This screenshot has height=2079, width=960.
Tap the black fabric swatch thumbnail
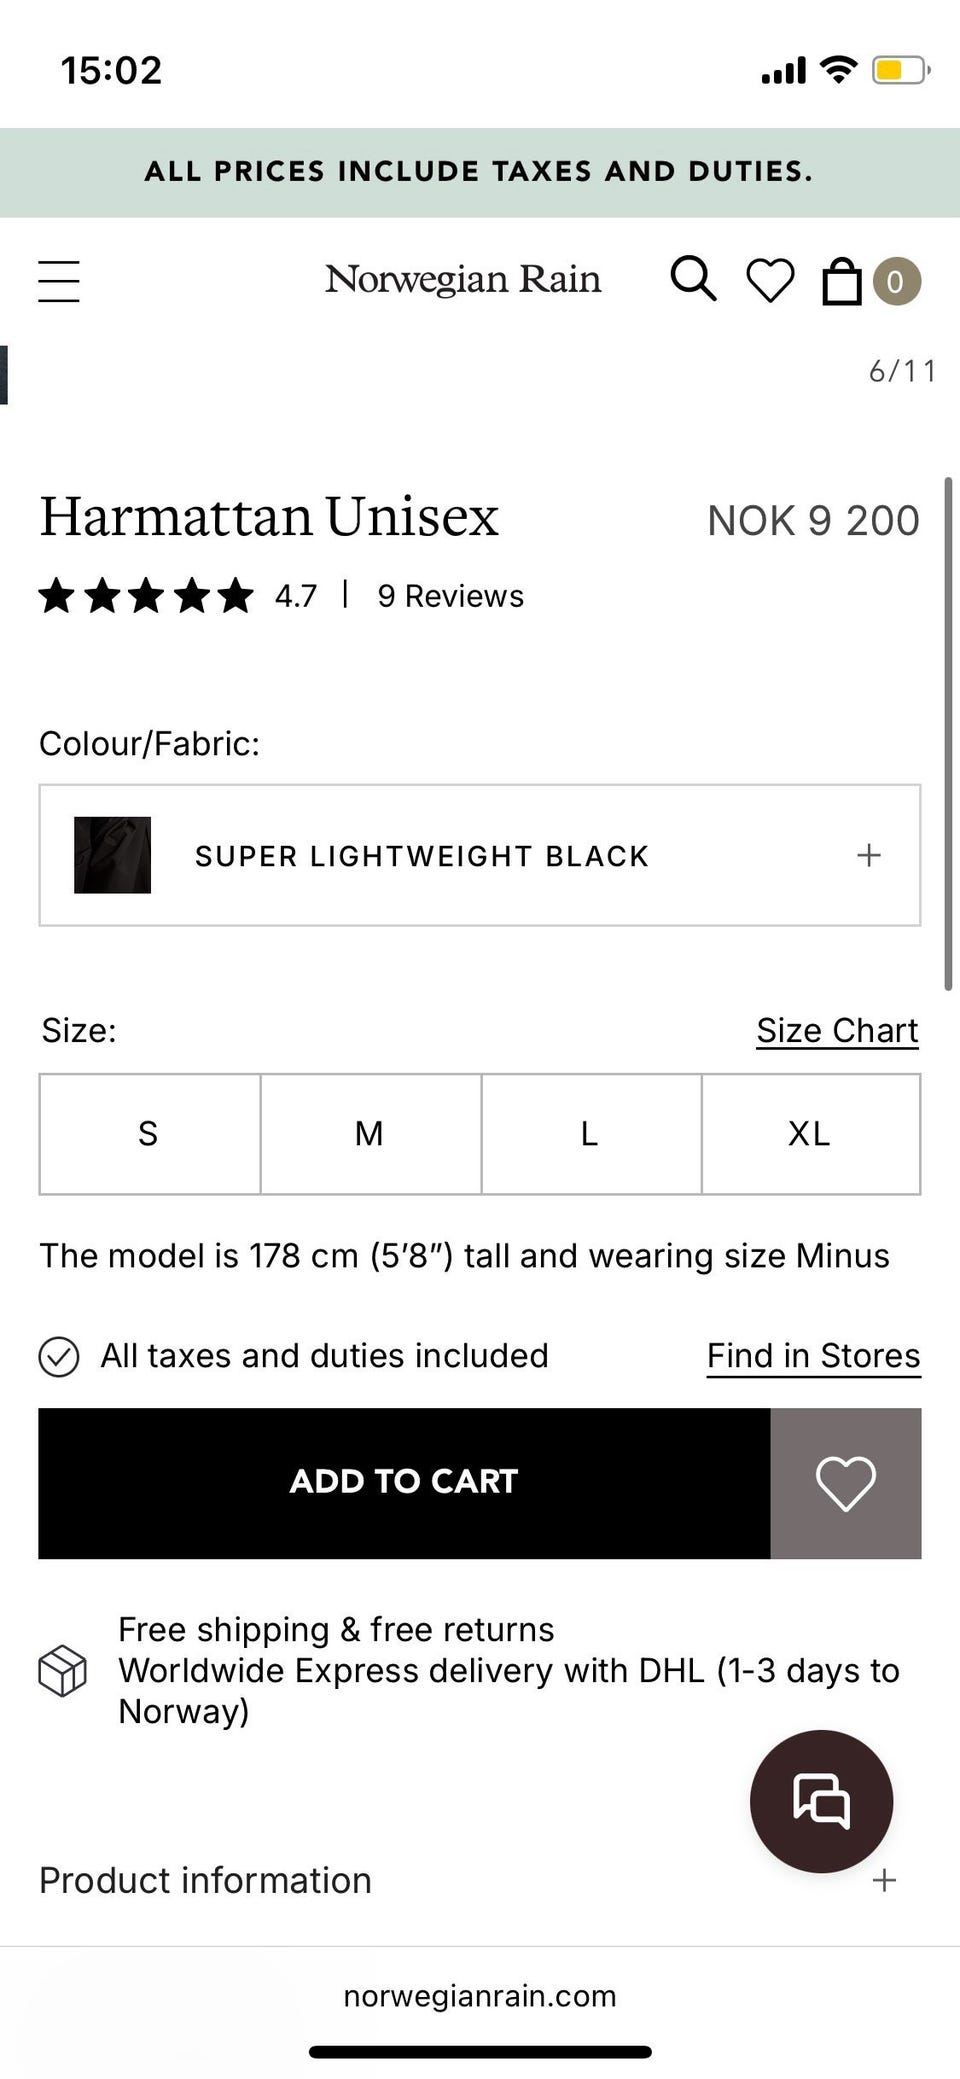point(112,855)
